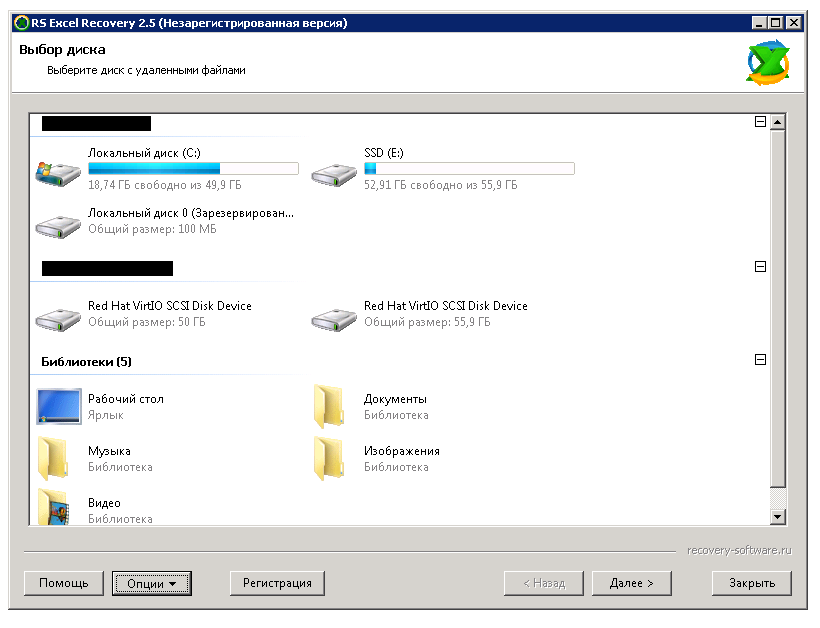Click the SSD (E:) usage bar

[x=469, y=168]
